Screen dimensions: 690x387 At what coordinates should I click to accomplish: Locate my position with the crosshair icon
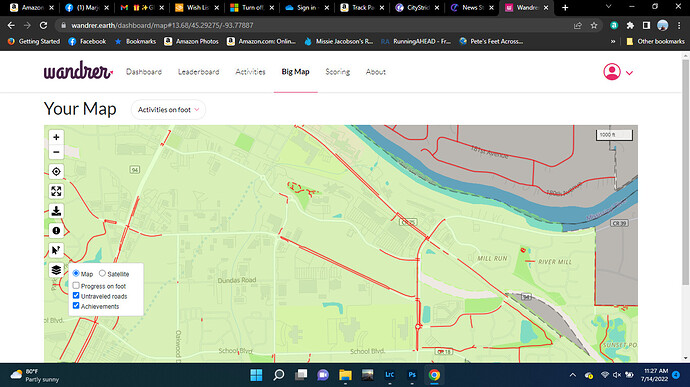coord(56,172)
